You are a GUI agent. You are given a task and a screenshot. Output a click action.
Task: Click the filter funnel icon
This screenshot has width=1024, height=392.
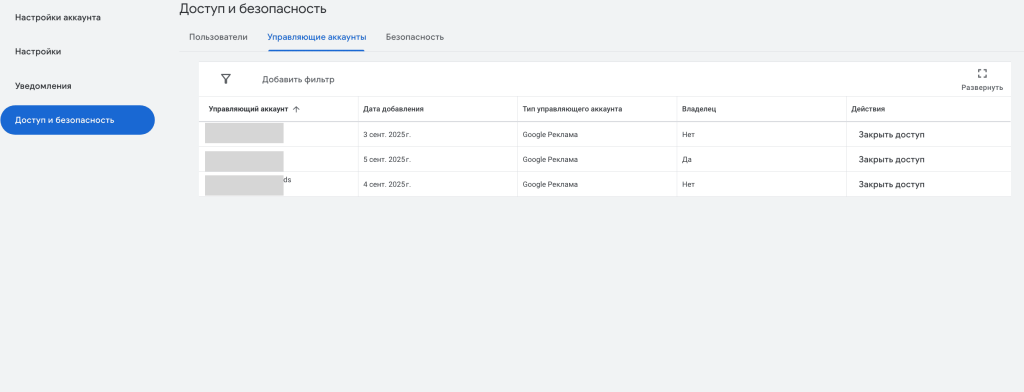click(x=226, y=79)
